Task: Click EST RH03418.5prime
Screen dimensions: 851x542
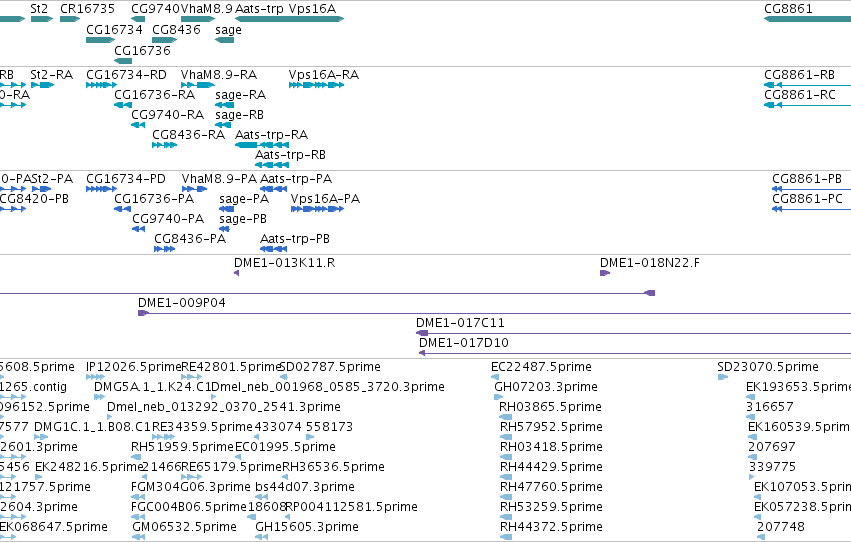Action: 506,457
